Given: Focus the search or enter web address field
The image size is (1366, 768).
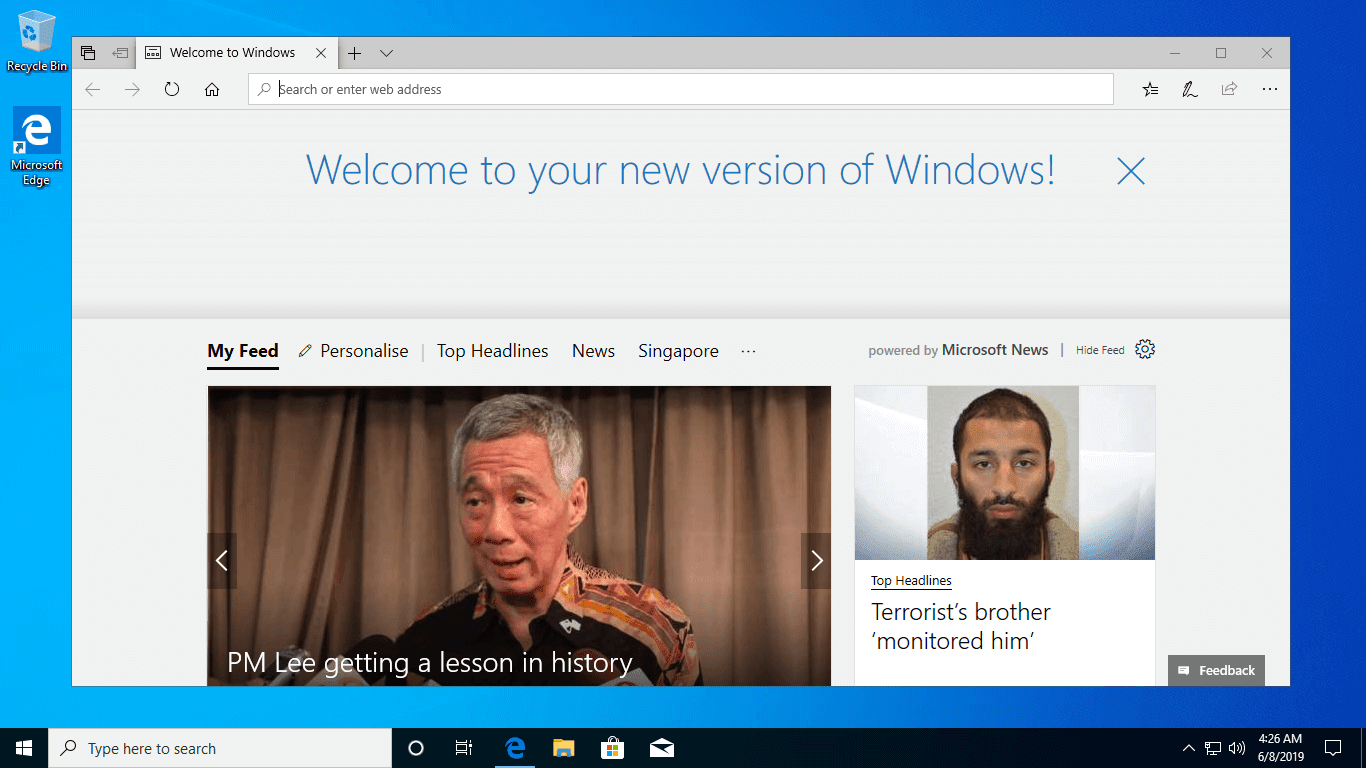Looking at the screenshot, I should (x=681, y=89).
